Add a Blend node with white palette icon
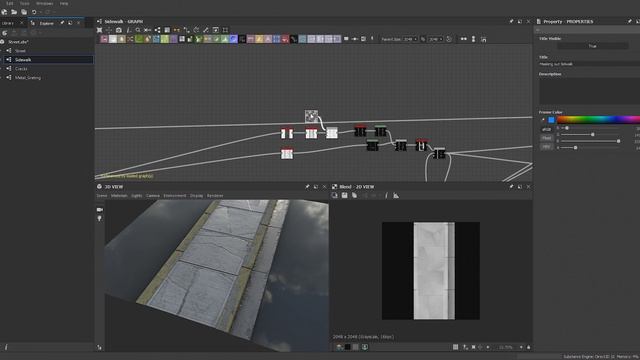This screenshot has height=360, width=640. 113,39
